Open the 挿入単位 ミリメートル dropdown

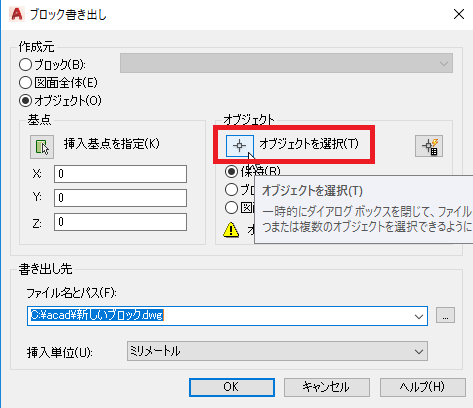[x=277, y=351]
